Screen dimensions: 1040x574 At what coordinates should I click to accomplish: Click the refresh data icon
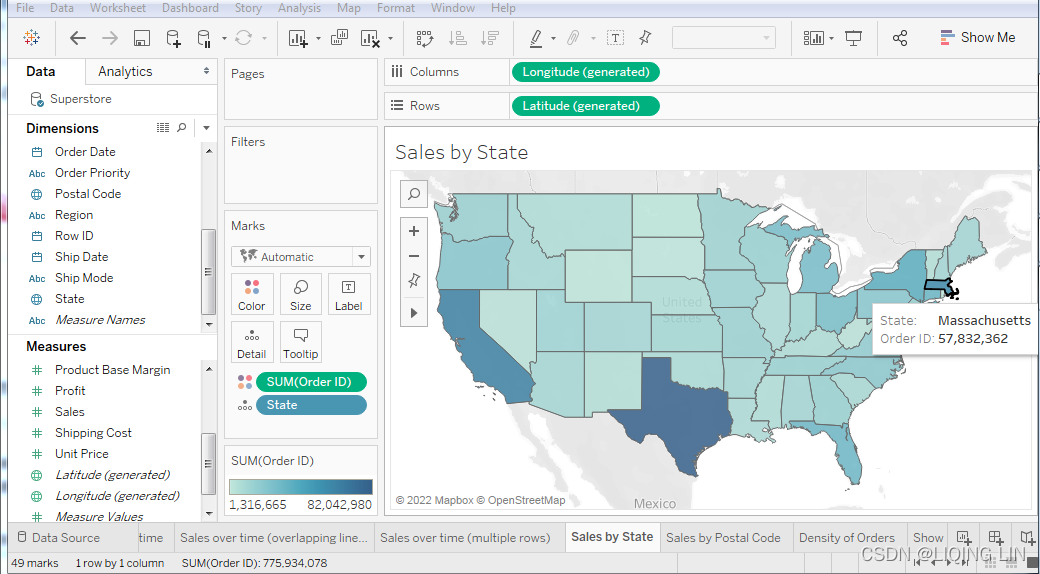(243, 38)
